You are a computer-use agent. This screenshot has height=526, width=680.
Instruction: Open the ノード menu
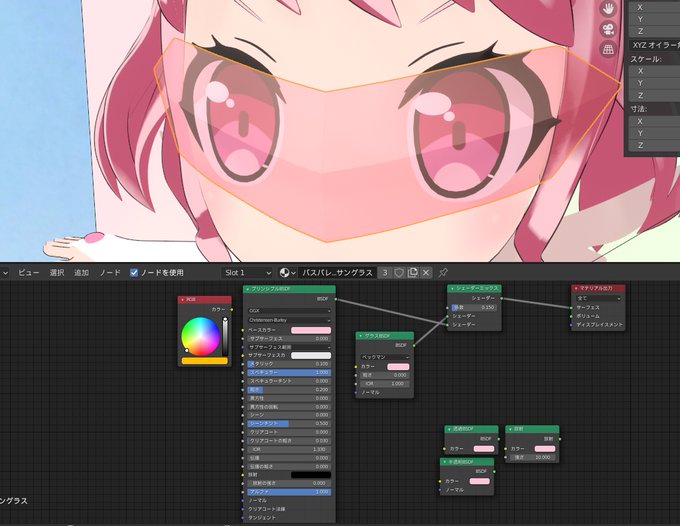(110, 273)
